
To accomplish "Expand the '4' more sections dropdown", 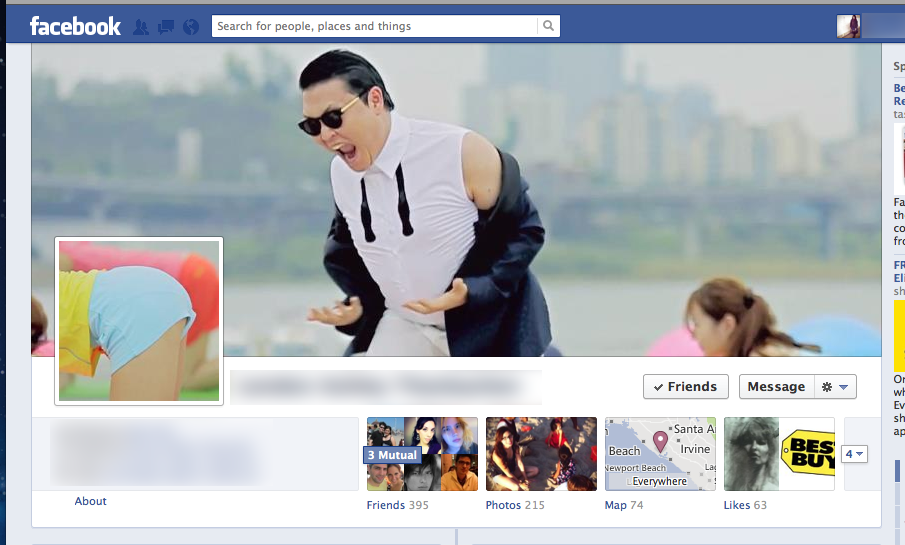I will 854,454.
